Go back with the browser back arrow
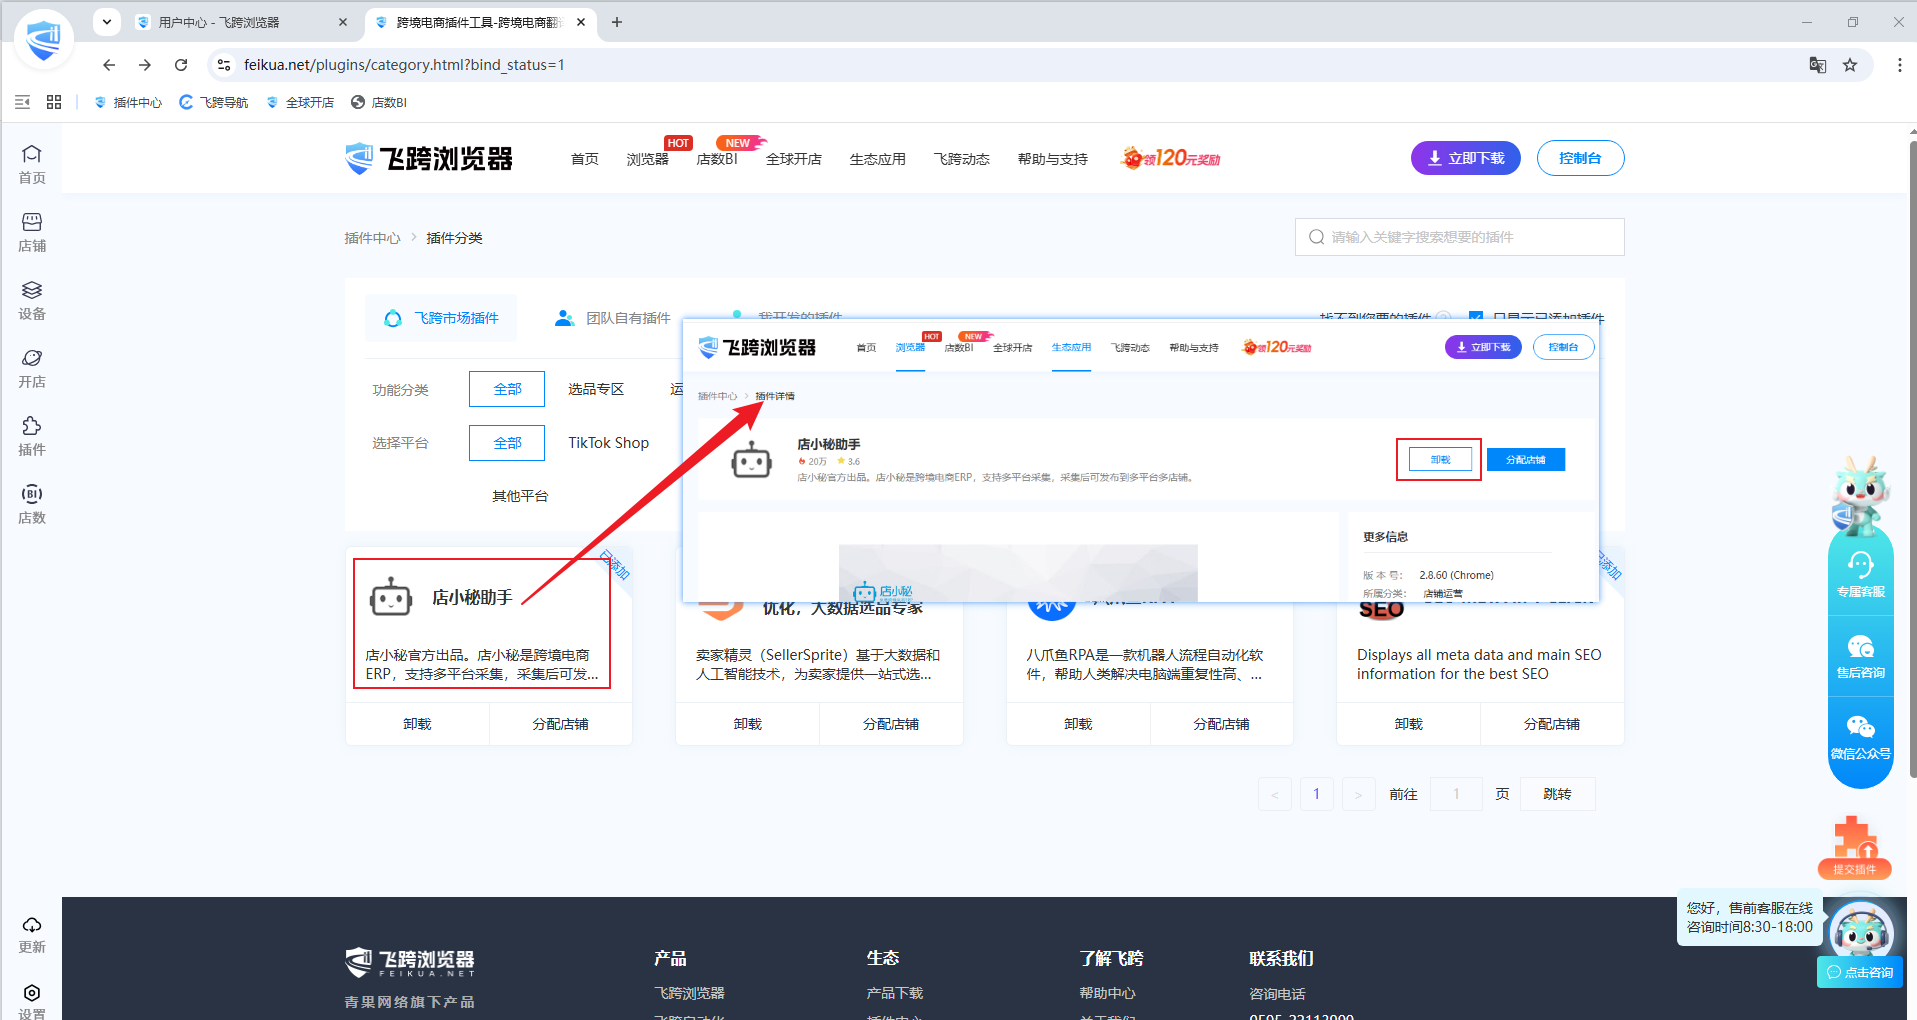This screenshot has height=1020, width=1917. [x=109, y=65]
